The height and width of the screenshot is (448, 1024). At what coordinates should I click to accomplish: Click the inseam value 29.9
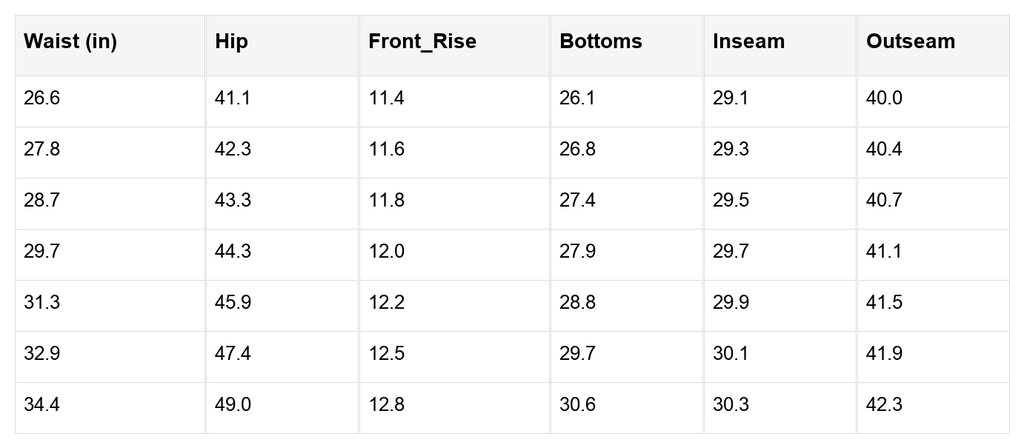tap(731, 302)
